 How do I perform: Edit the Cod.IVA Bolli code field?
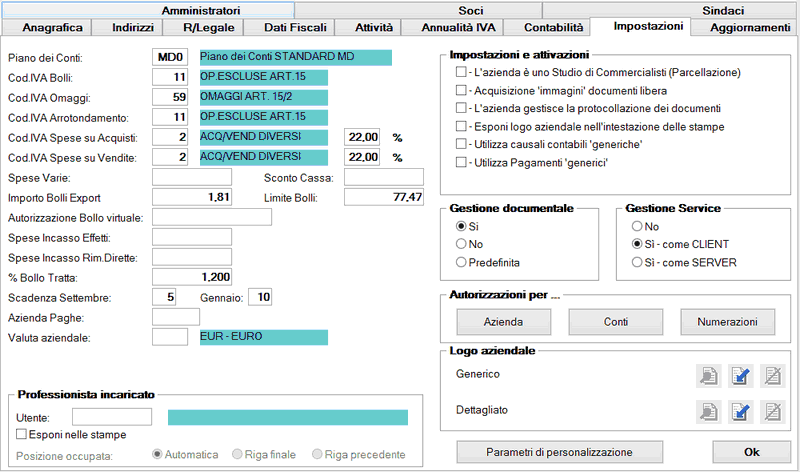[170, 77]
